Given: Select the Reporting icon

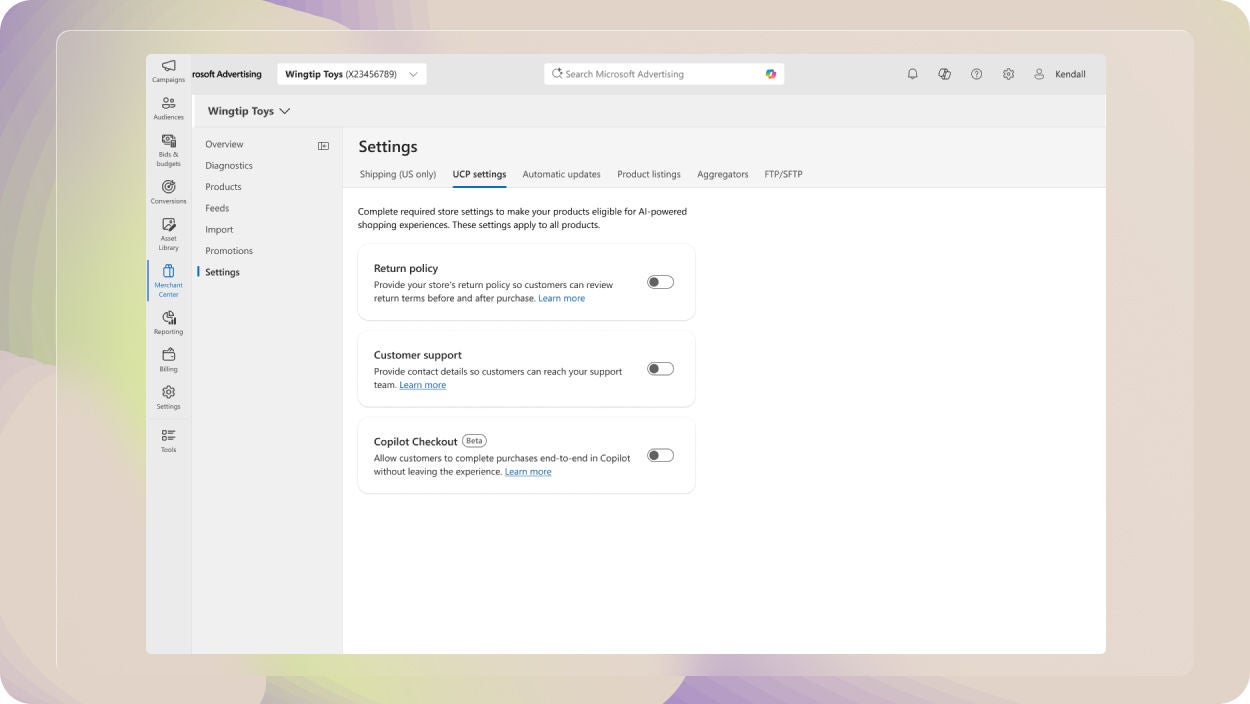Looking at the screenshot, I should 168,320.
